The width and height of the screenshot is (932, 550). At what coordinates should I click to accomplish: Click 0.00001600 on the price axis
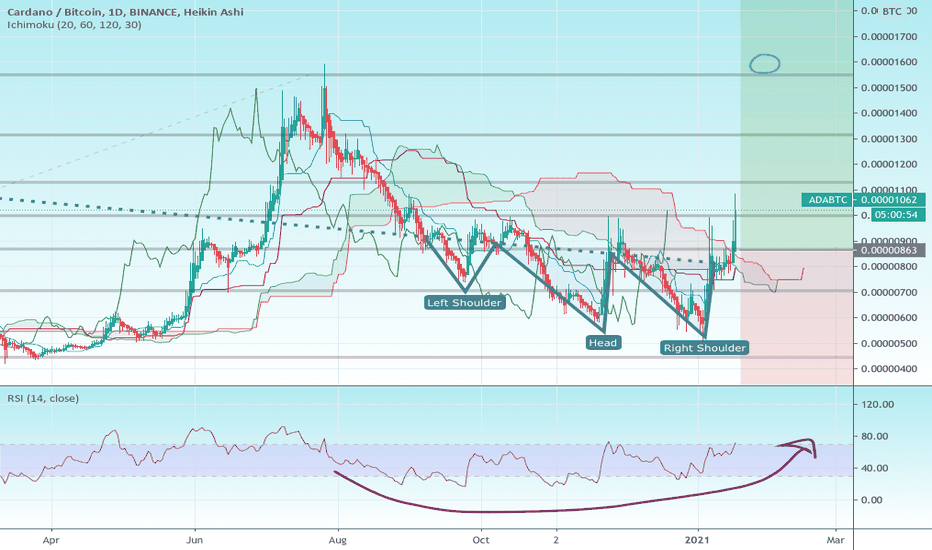[x=889, y=62]
